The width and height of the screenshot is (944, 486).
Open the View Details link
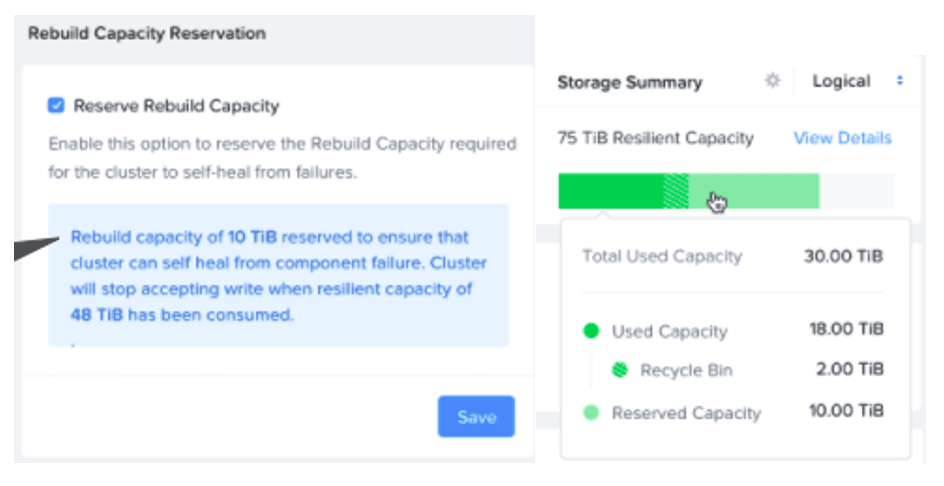tap(842, 138)
